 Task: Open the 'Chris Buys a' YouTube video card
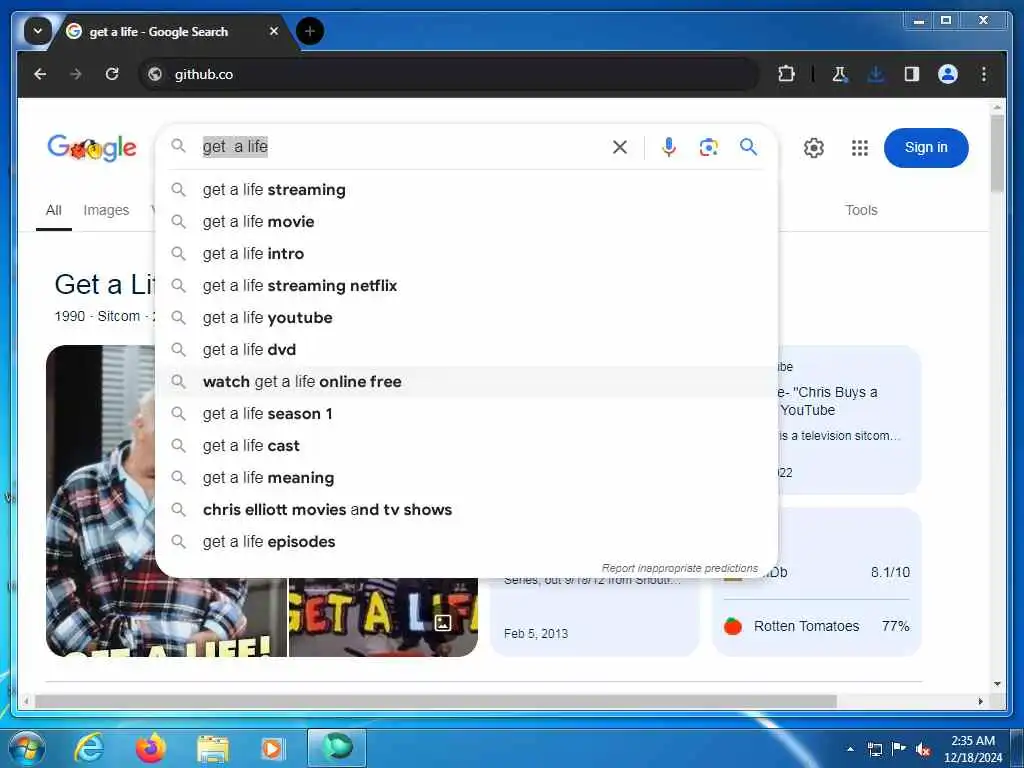tap(849, 419)
